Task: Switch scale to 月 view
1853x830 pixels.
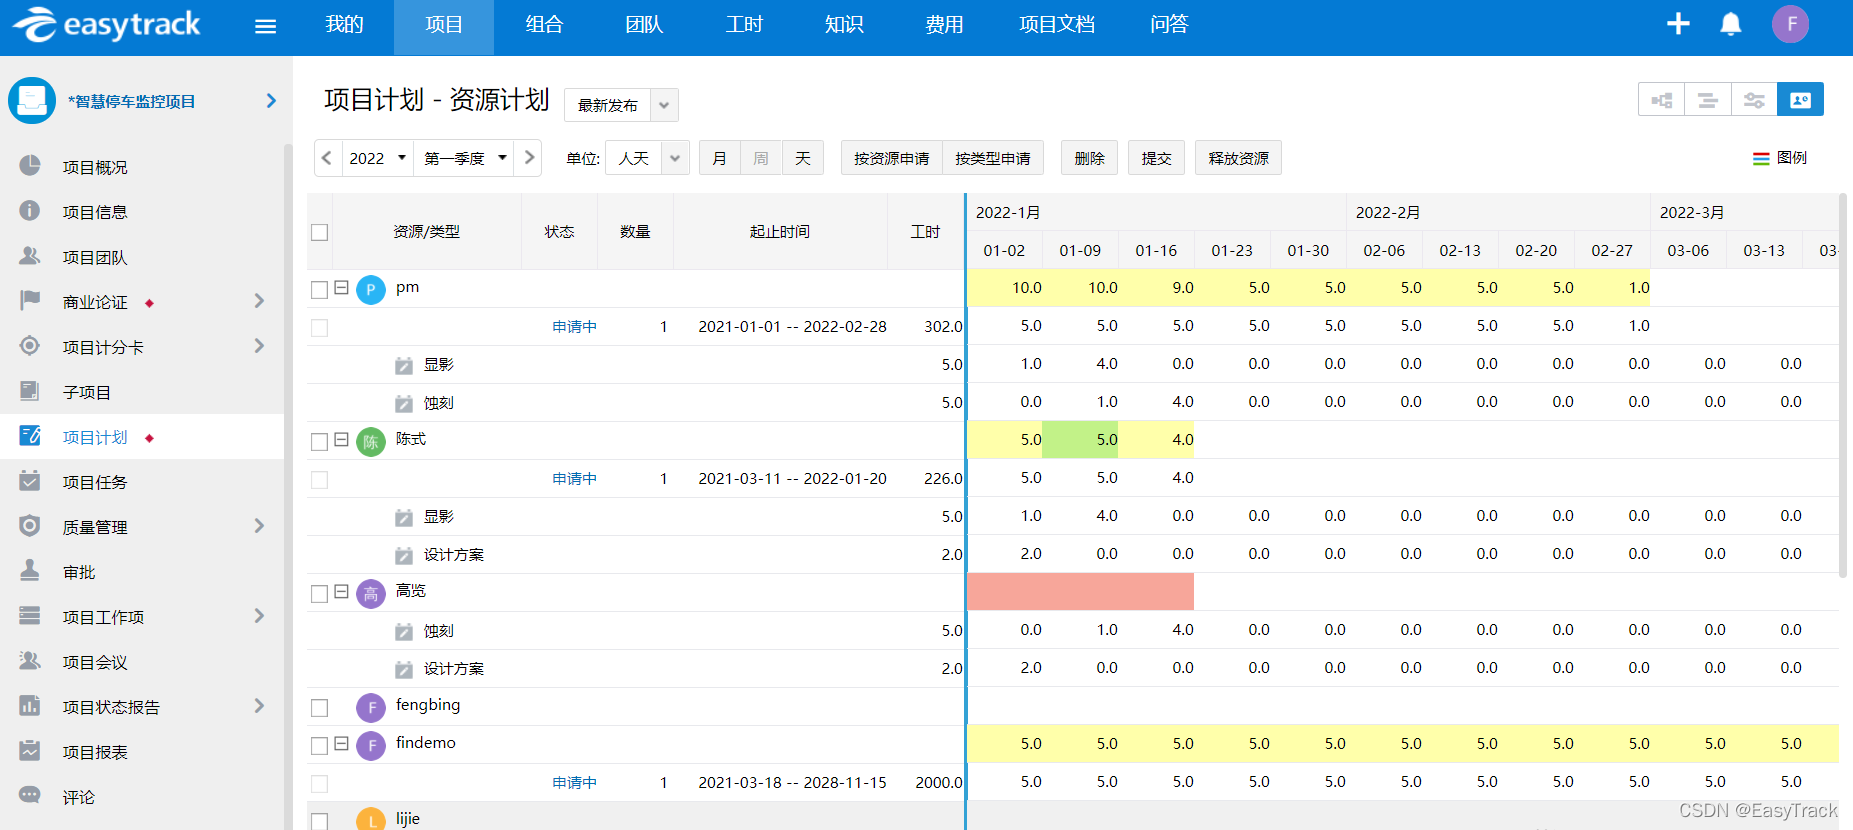Action: click(x=720, y=158)
